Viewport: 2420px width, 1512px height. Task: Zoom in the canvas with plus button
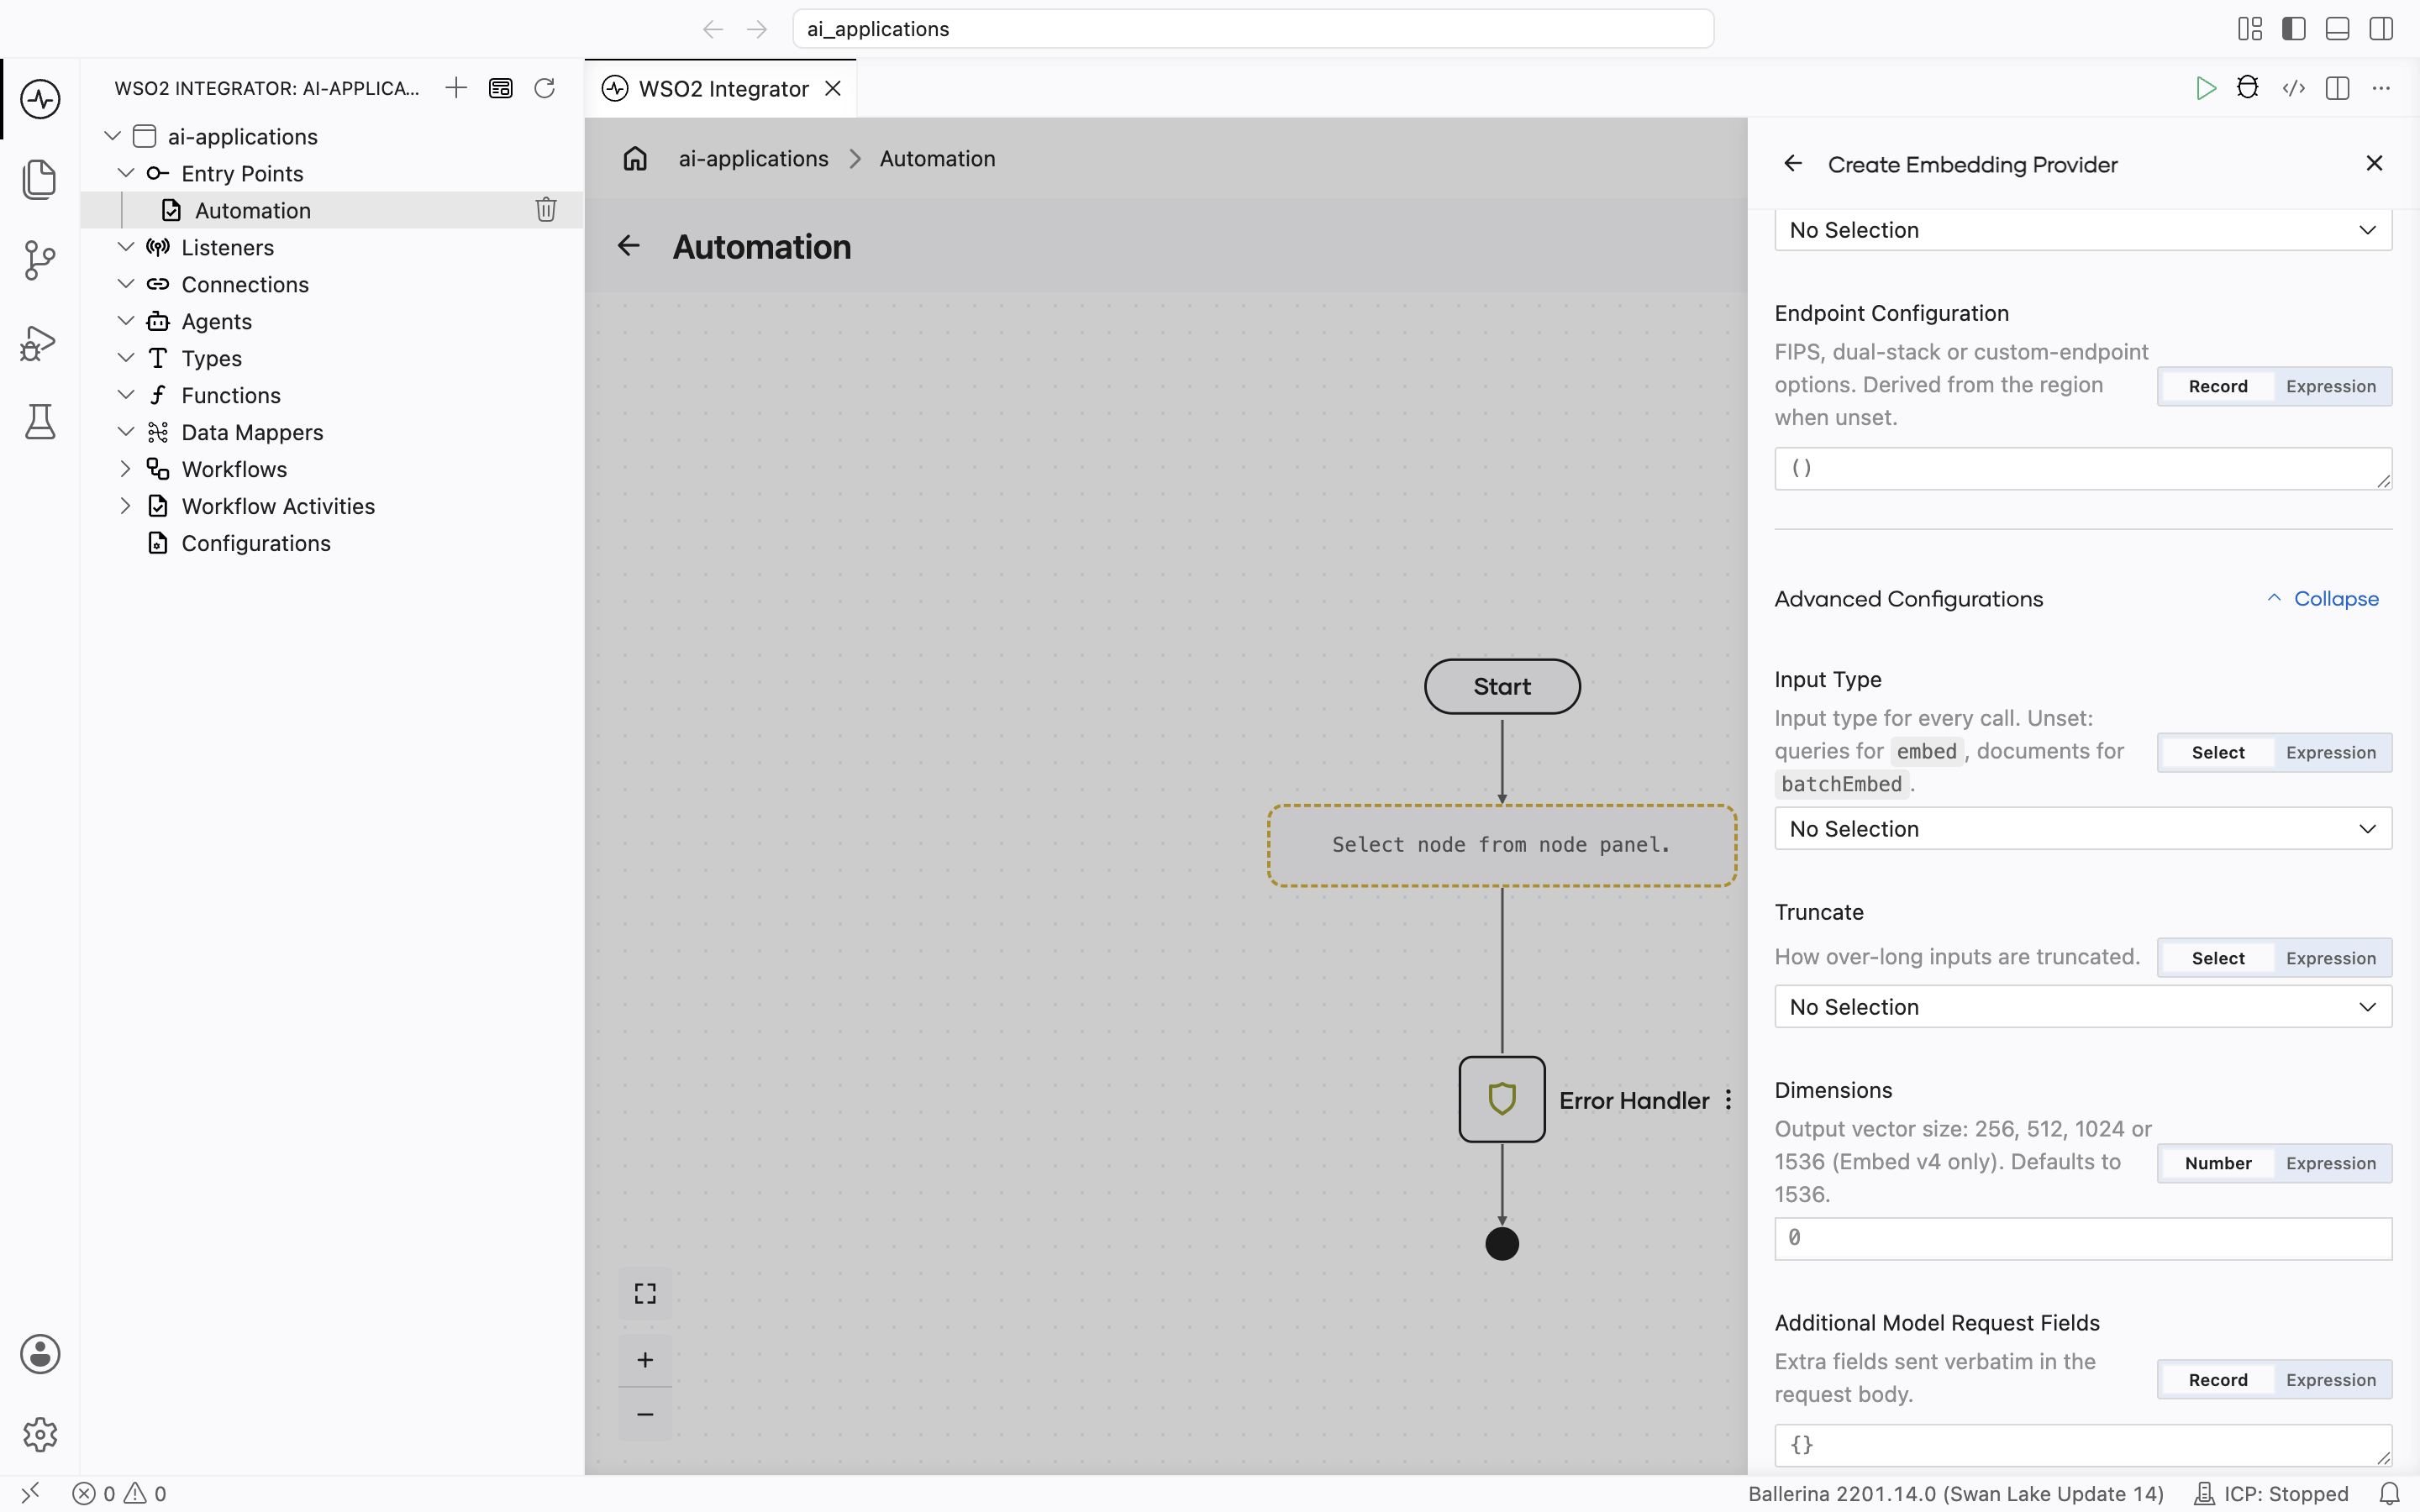pyautogui.click(x=645, y=1360)
